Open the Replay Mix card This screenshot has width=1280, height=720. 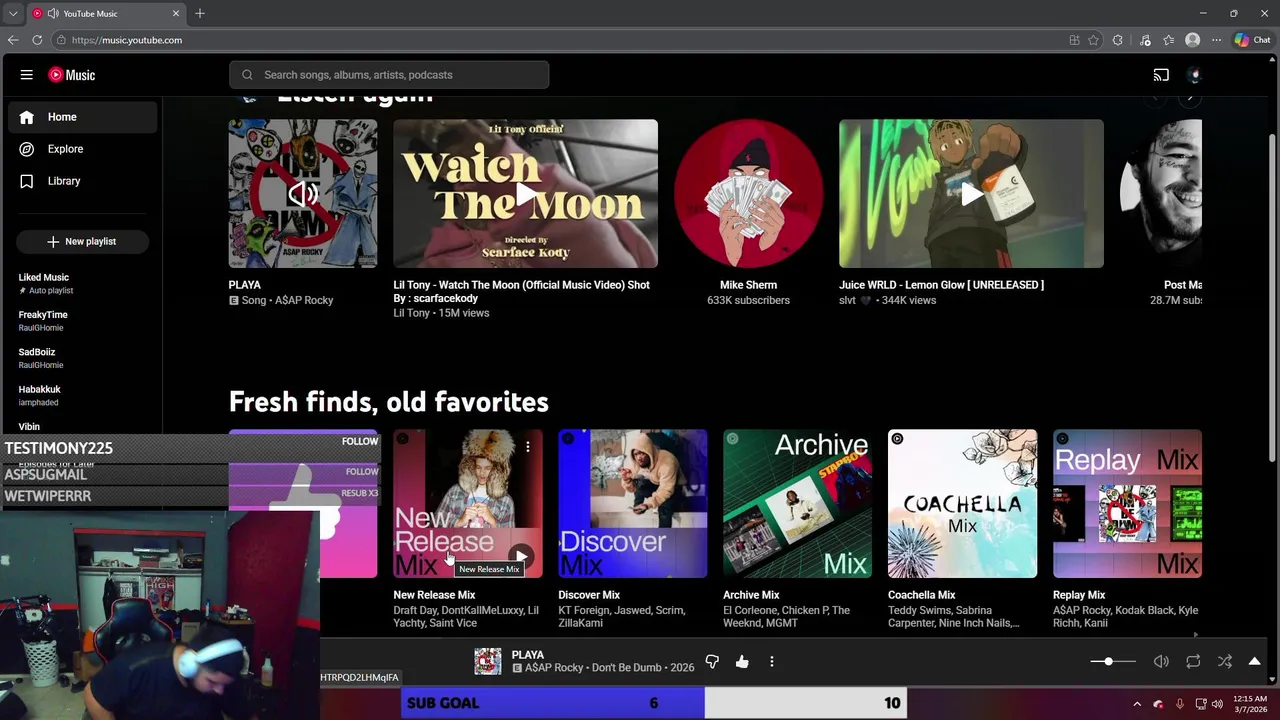[x=1127, y=504]
